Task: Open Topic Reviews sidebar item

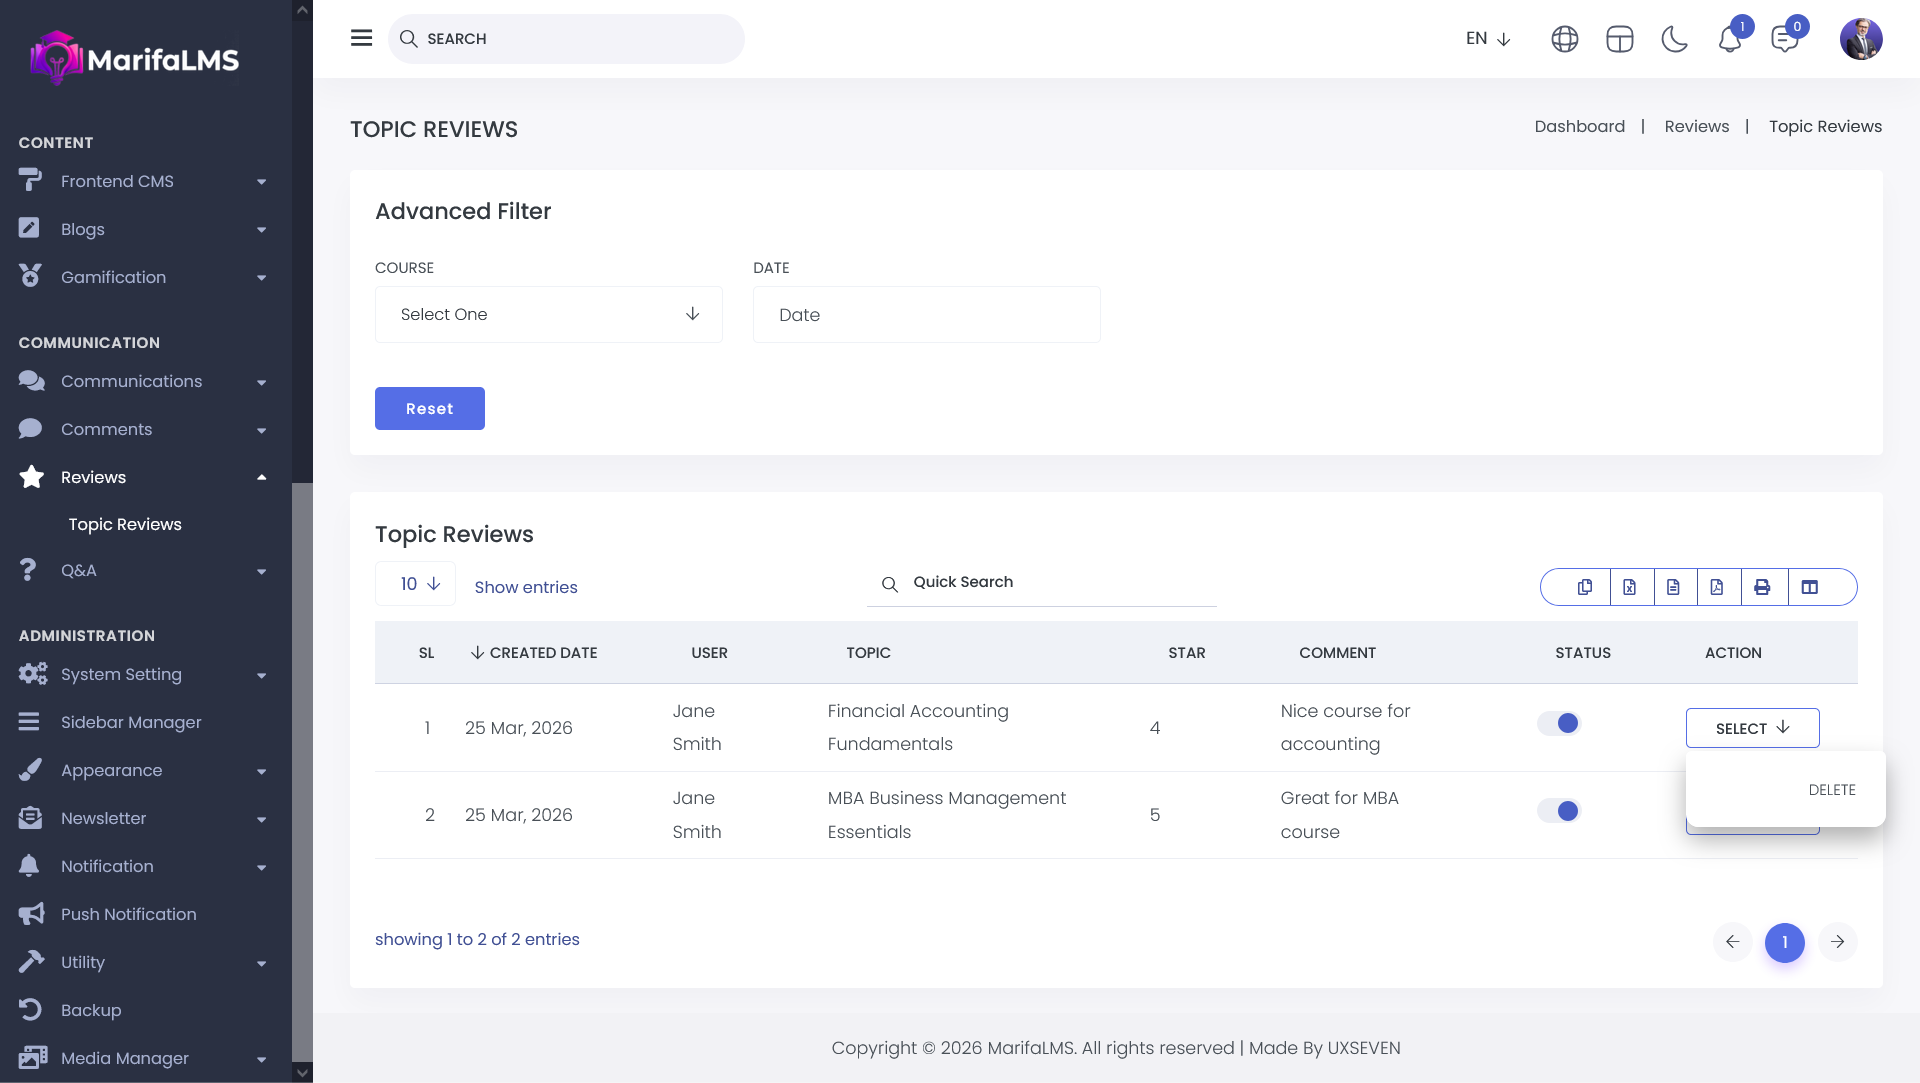Action: coord(125,525)
